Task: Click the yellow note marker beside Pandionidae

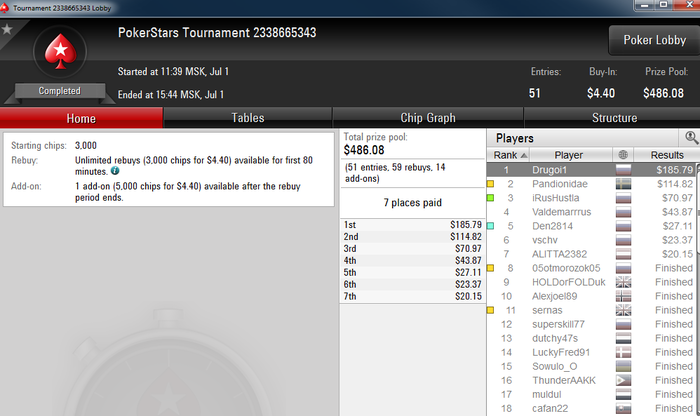Action: (490, 184)
